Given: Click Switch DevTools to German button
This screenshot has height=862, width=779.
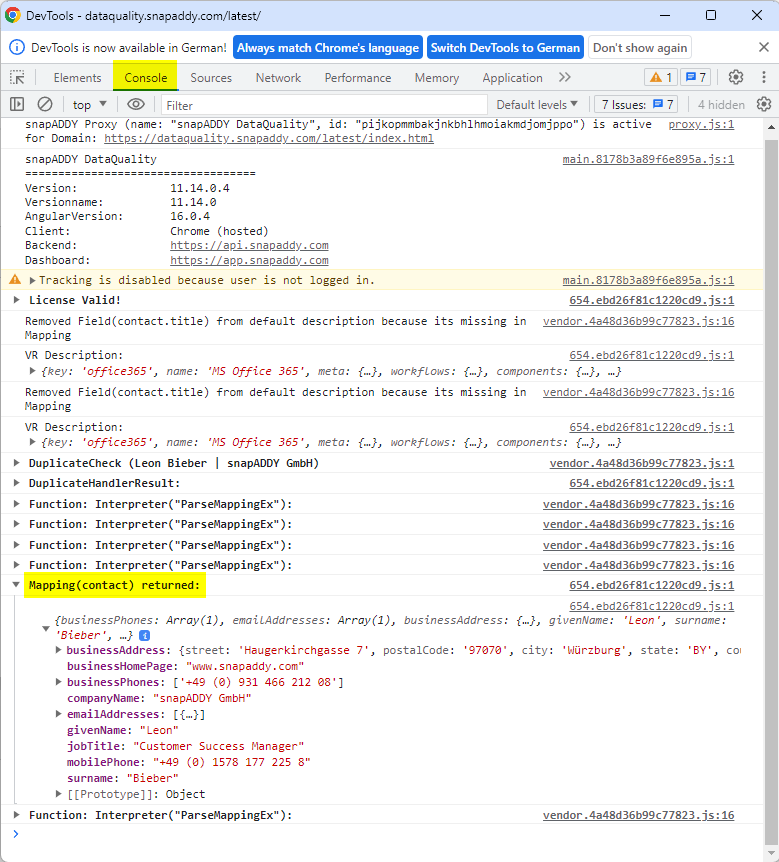Looking at the screenshot, I should coord(505,48).
